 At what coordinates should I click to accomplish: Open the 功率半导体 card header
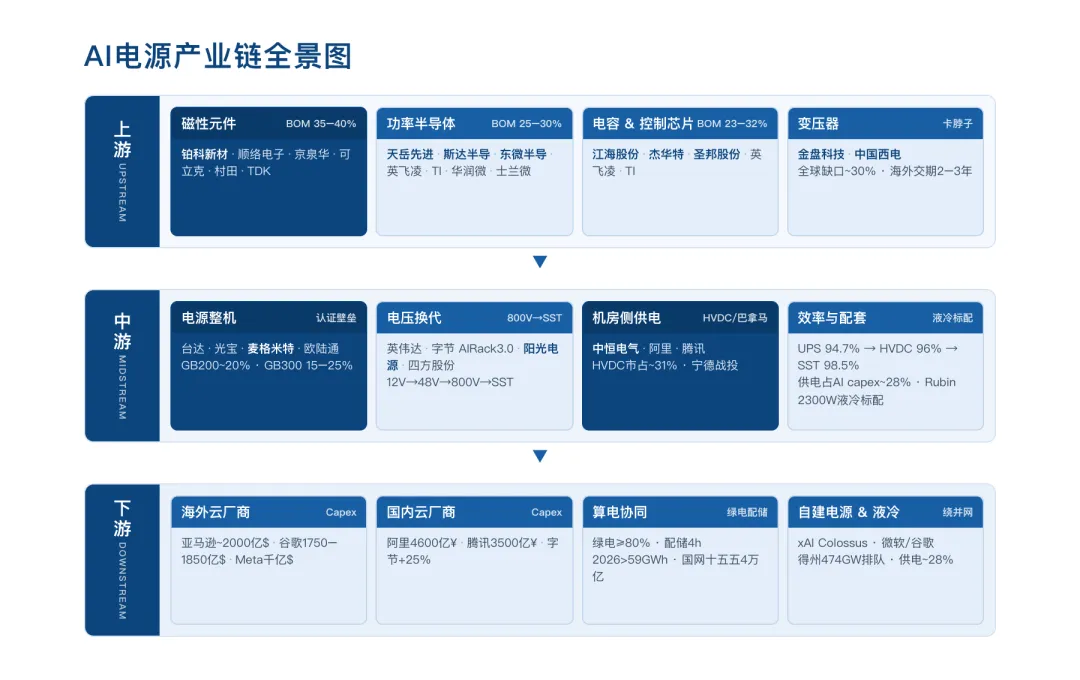point(474,123)
